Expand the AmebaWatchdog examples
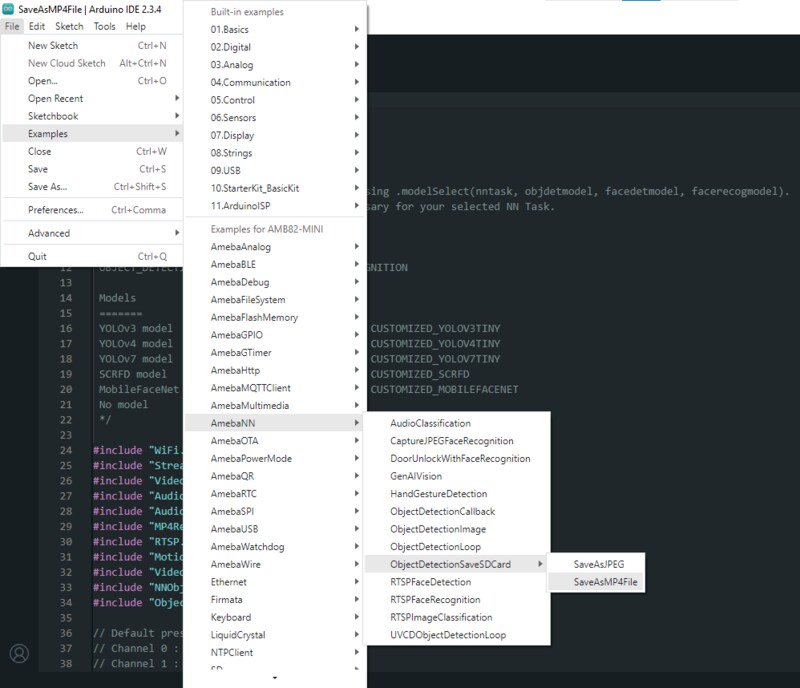This screenshot has width=800, height=688. tap(275, 547)
